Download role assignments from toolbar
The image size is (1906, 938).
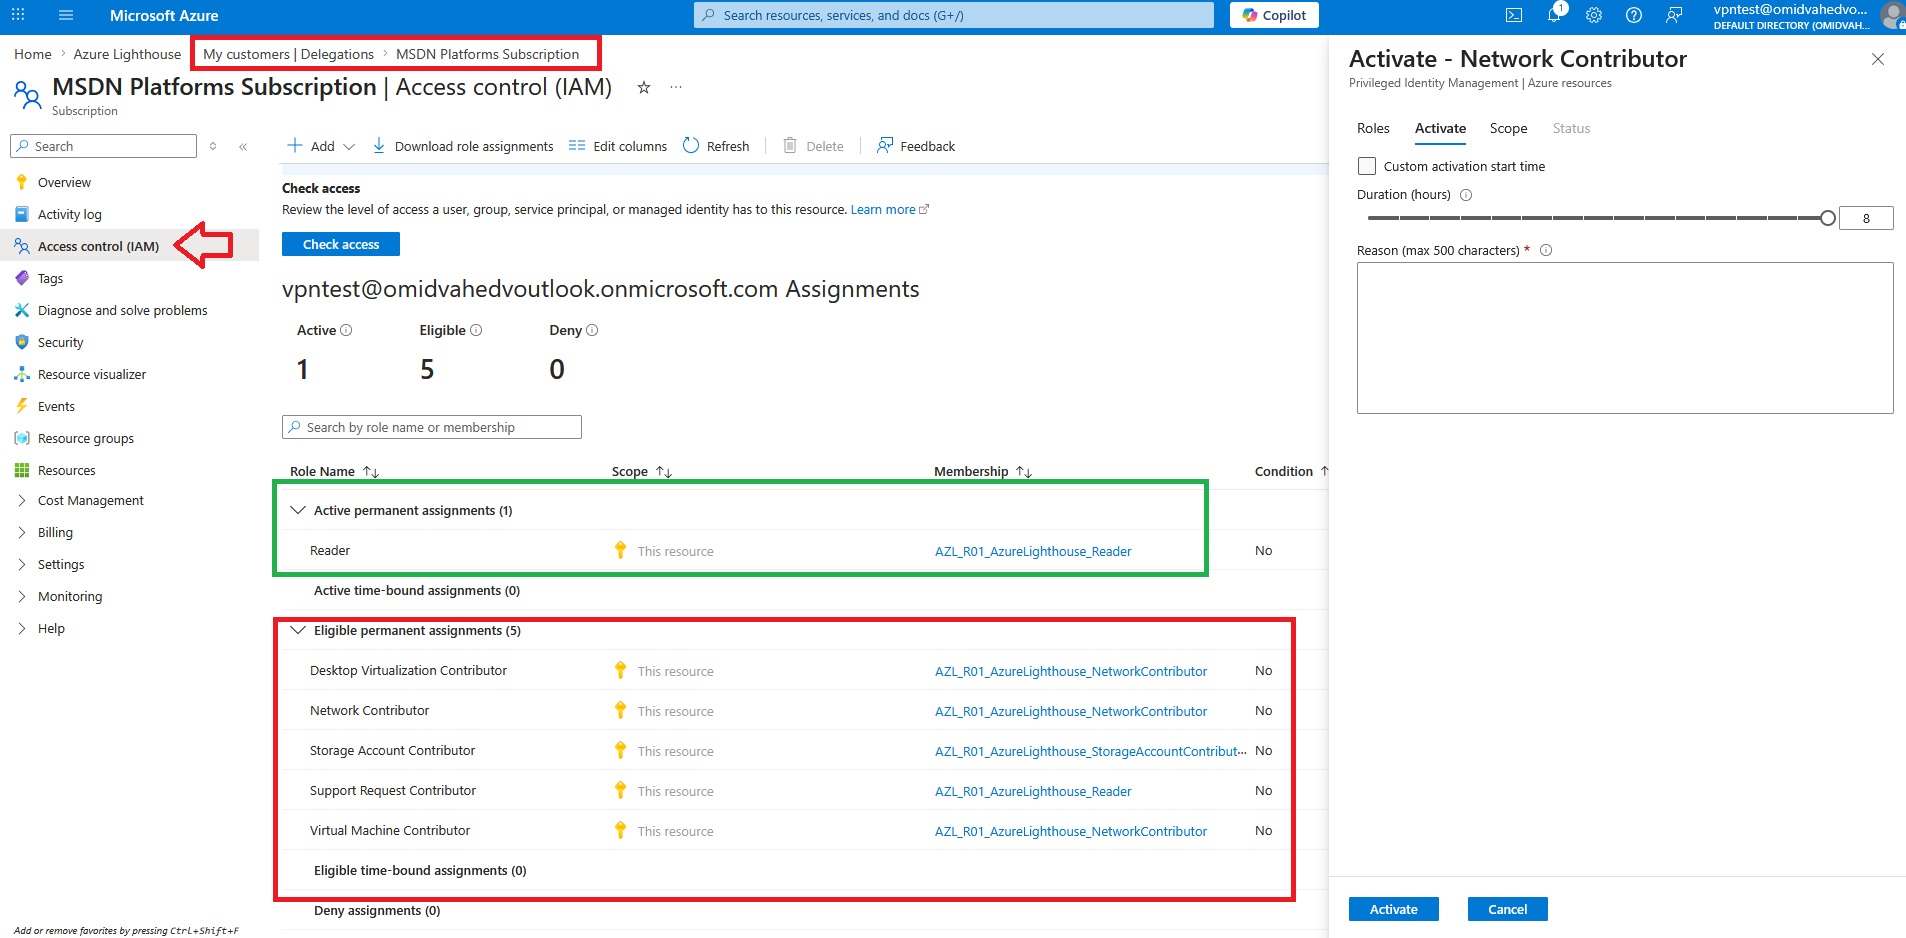tap(463, 146)
